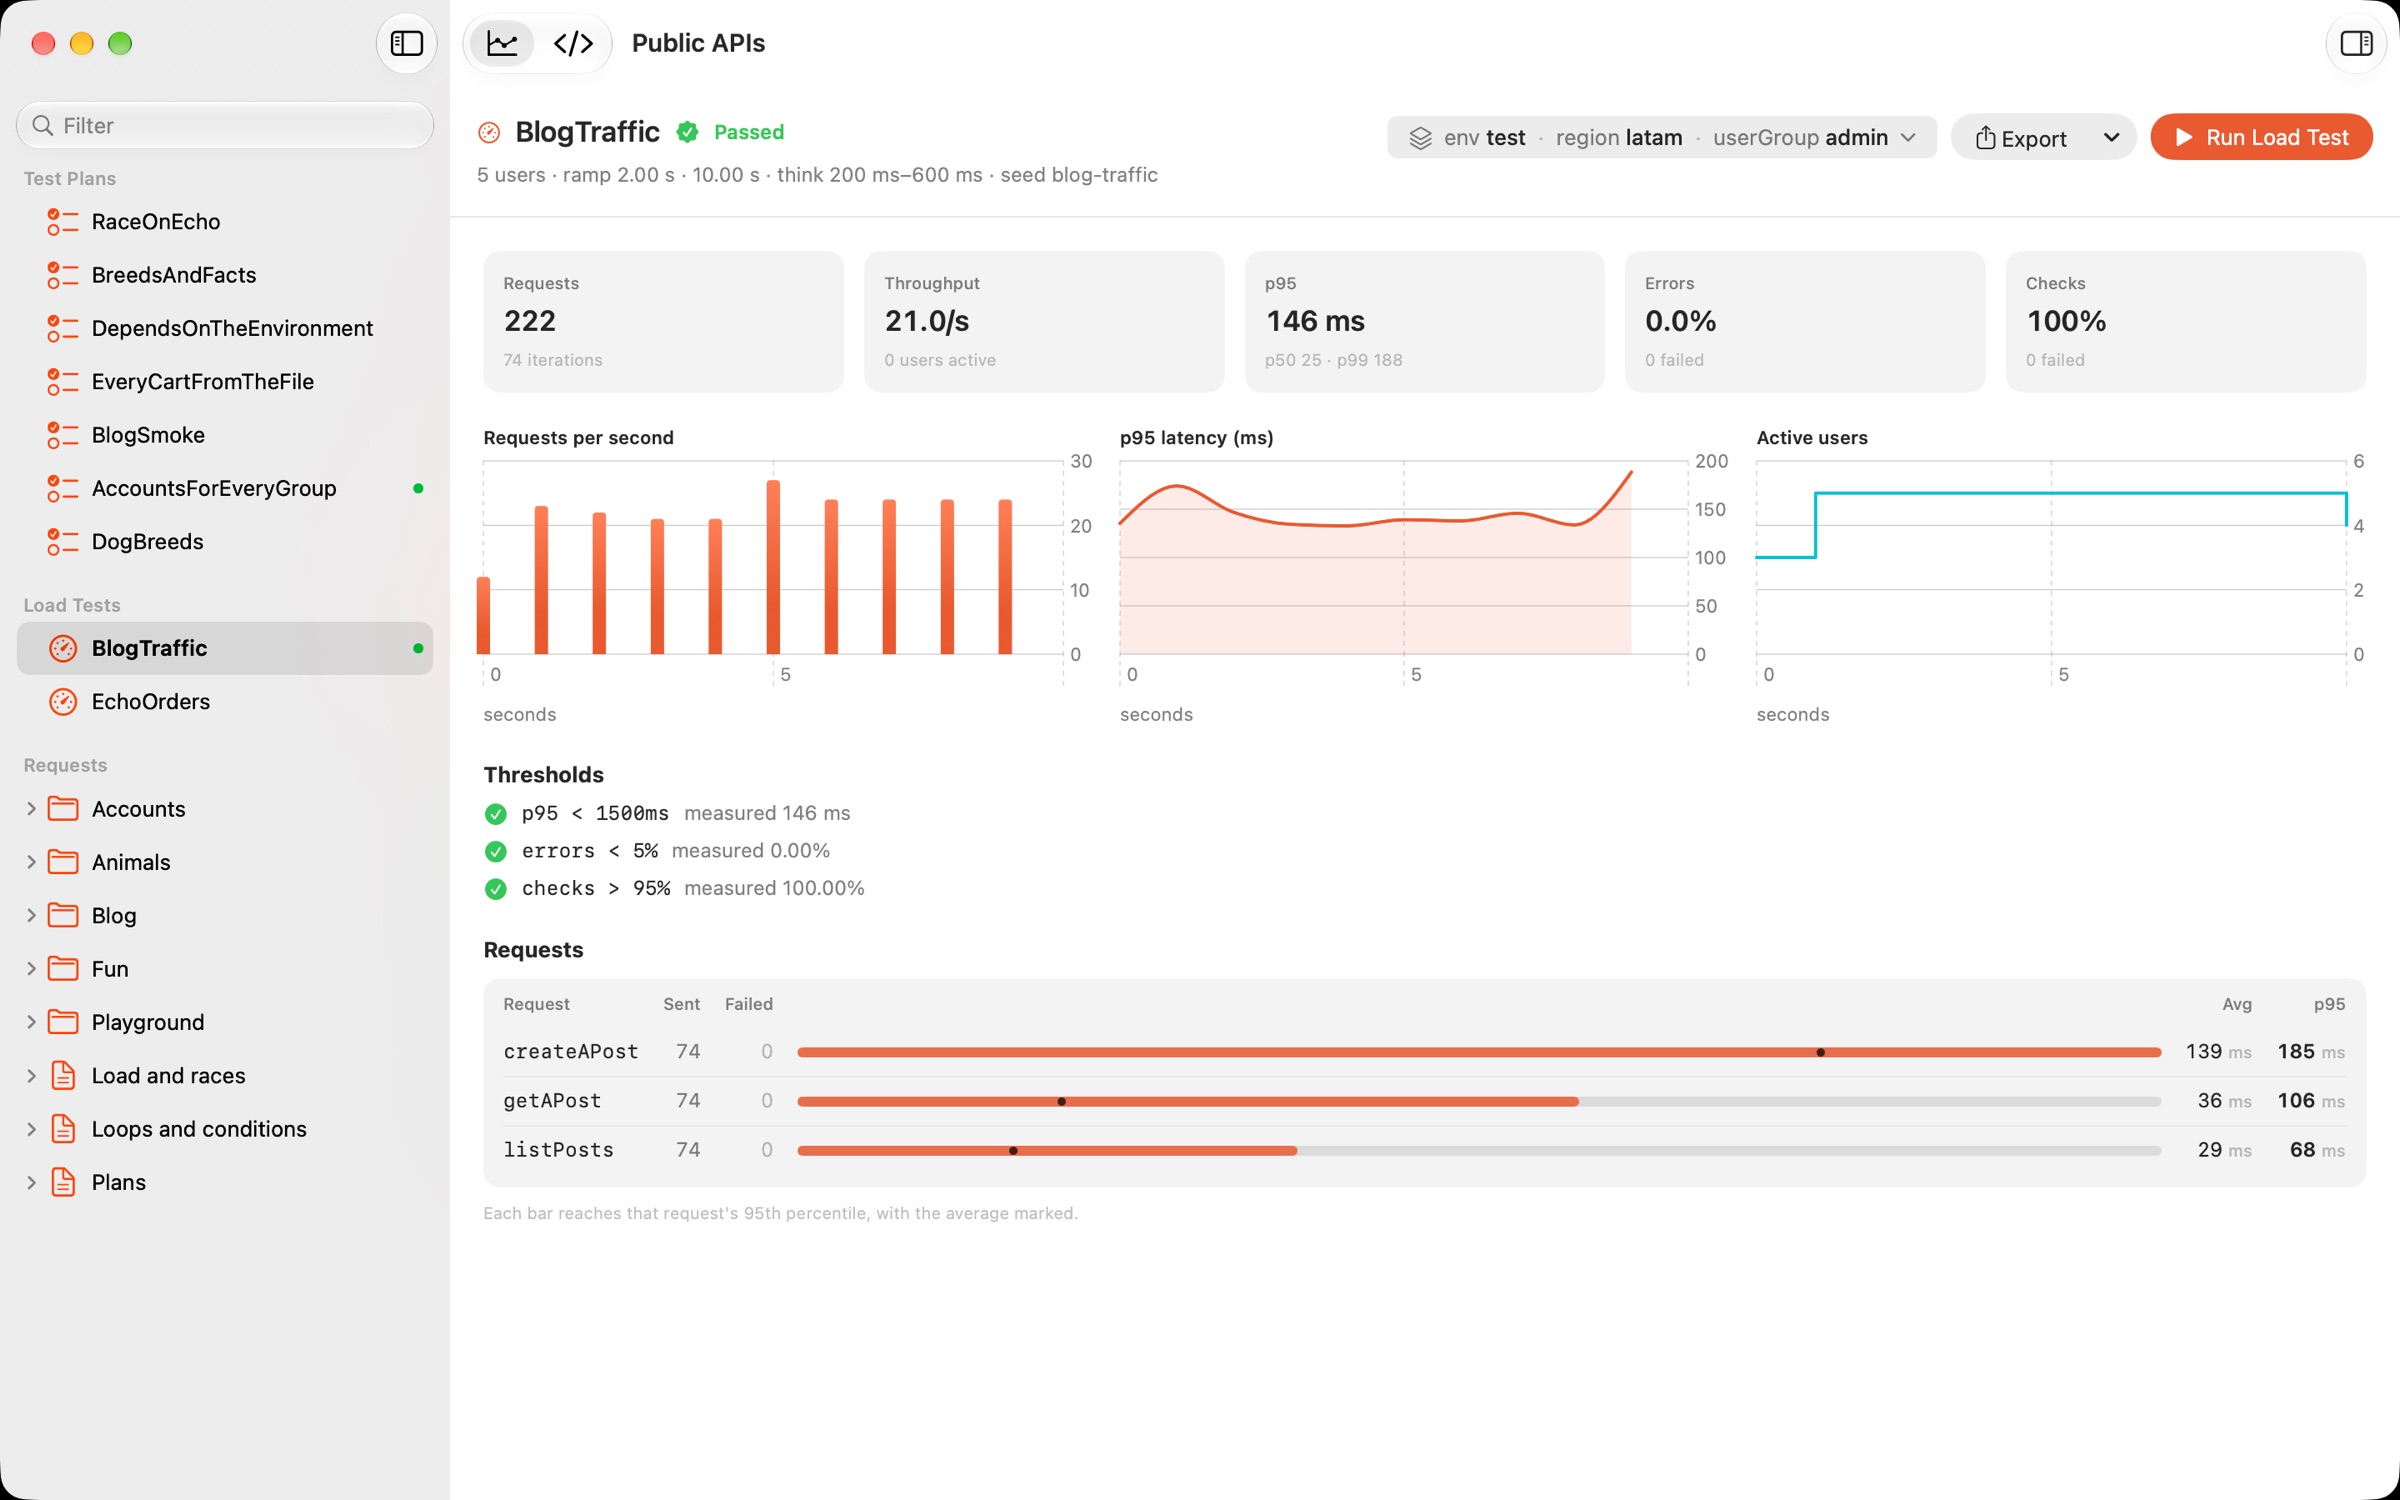2400x1500 pixels.
Task: Expand the Accounts folder
Action: (x=31, y=809)
